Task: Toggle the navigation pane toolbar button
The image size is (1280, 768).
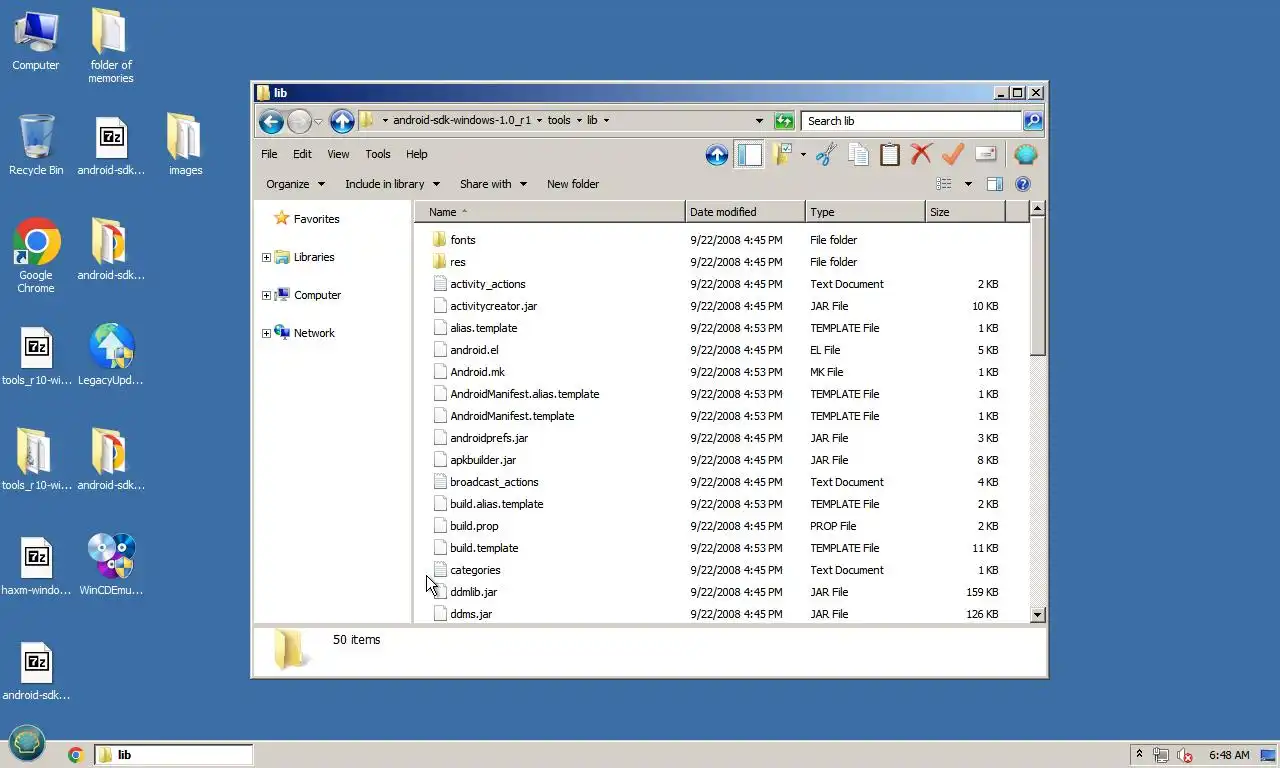Action: pos(749,155)
